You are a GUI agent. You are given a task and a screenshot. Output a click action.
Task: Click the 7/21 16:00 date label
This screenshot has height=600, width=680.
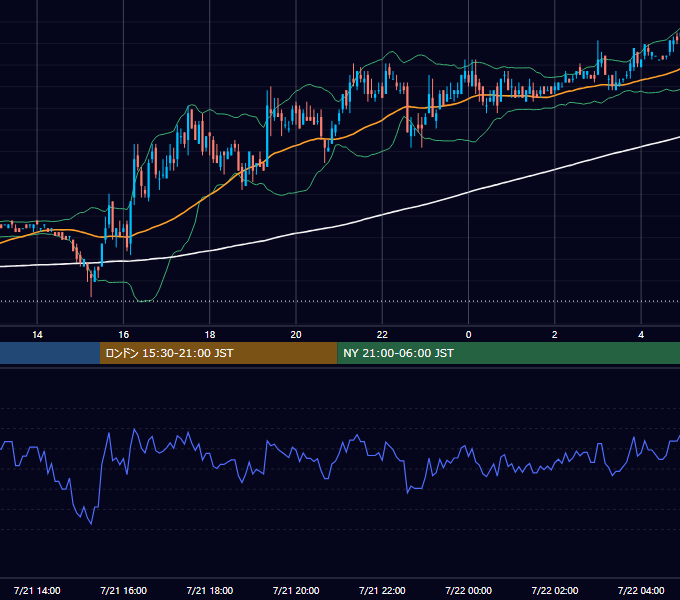(x=124, y=591)
